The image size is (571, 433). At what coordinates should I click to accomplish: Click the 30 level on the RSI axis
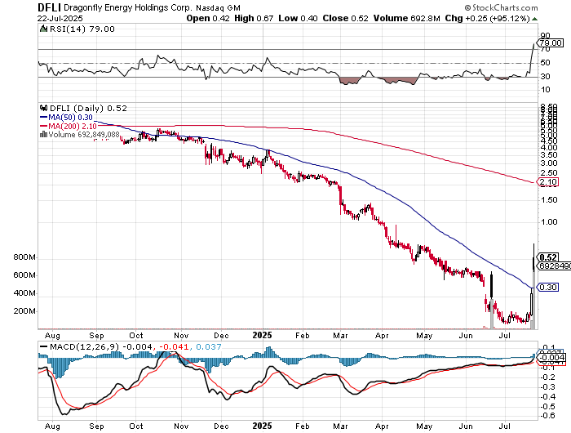click(546, 76)
